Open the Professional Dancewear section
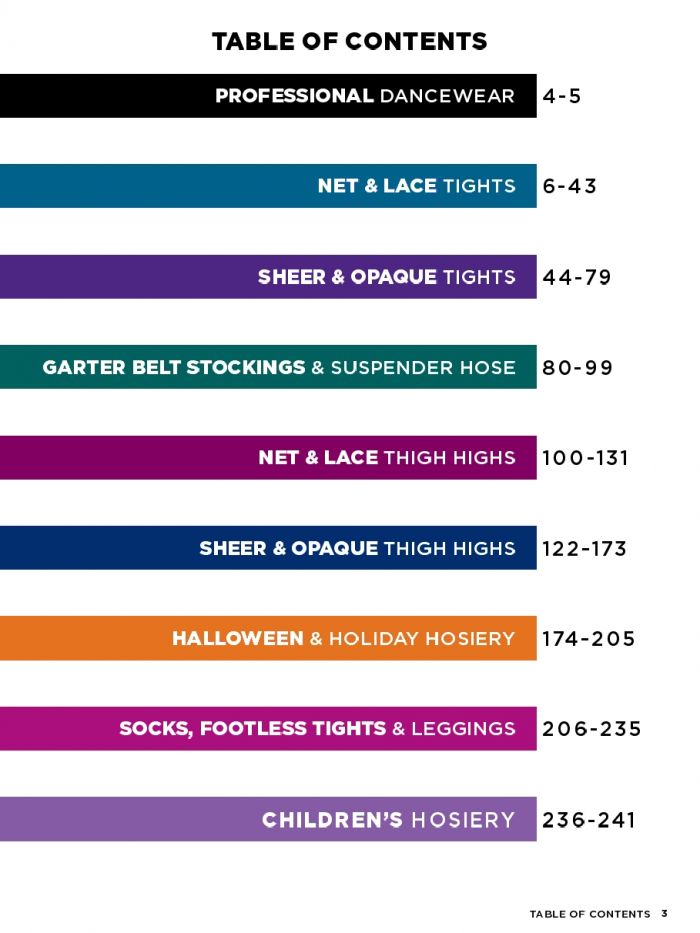The width and height of the screenshot is (700, 933). (x=365, y=96)
